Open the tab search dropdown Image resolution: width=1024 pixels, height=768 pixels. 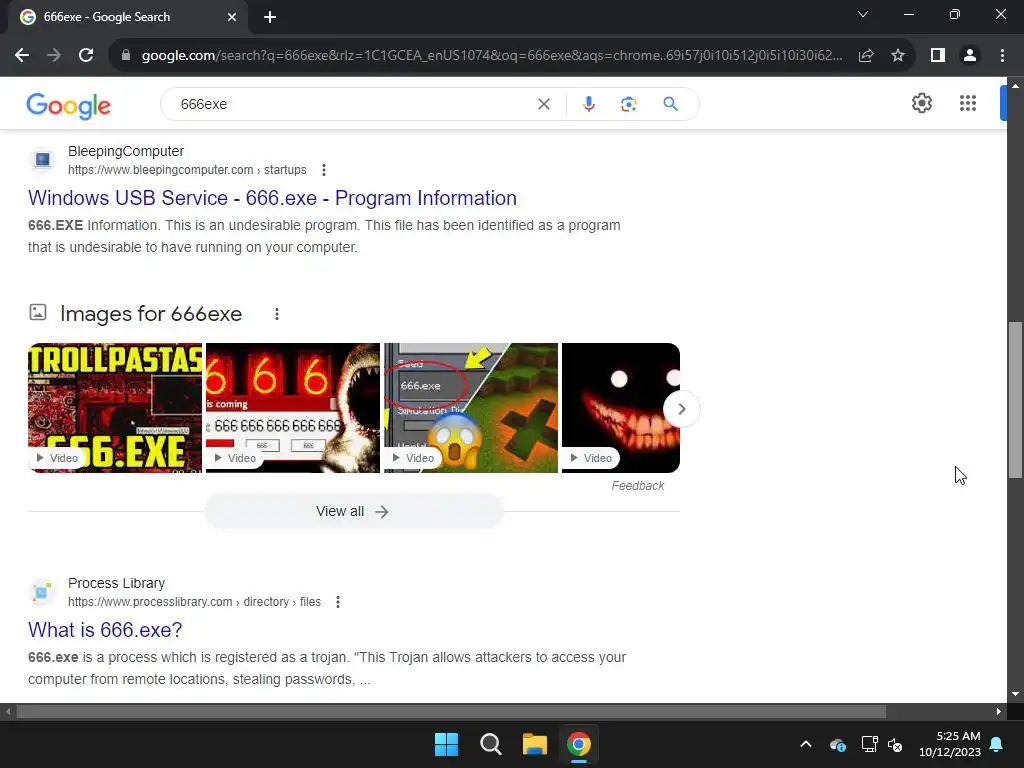(x=863, y=14)
